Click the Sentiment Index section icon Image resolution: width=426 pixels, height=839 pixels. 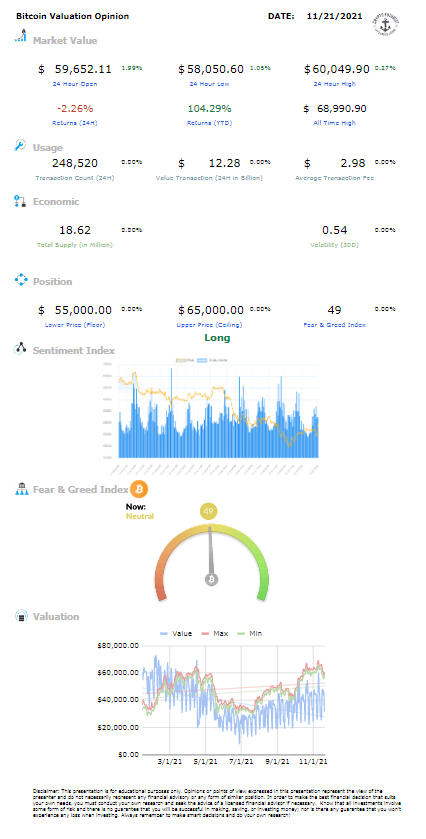pos(20,349)
